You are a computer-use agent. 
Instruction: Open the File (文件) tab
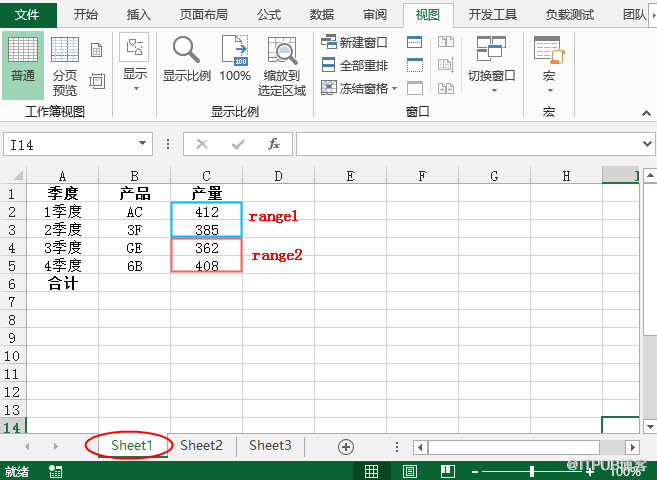(28, 14)
